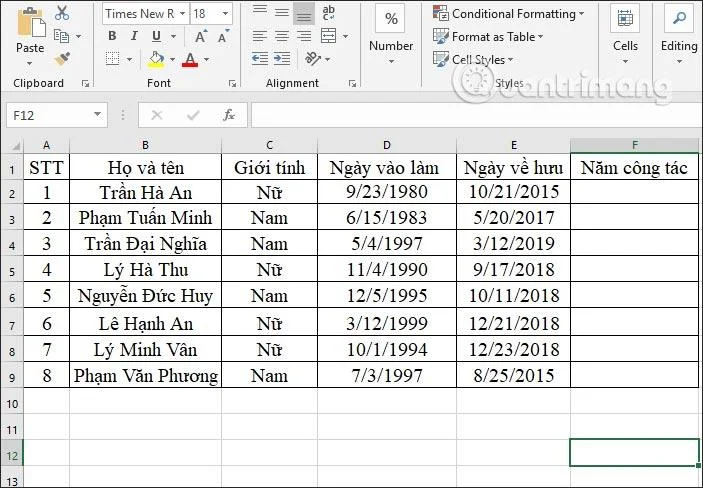
Task: Open Conditional Formatting menu
Action: [508, 14]
